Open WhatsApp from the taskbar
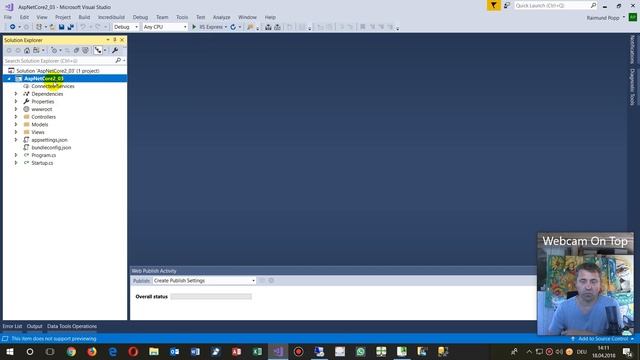This screenshot has width=640, height=360. (360, 351)
